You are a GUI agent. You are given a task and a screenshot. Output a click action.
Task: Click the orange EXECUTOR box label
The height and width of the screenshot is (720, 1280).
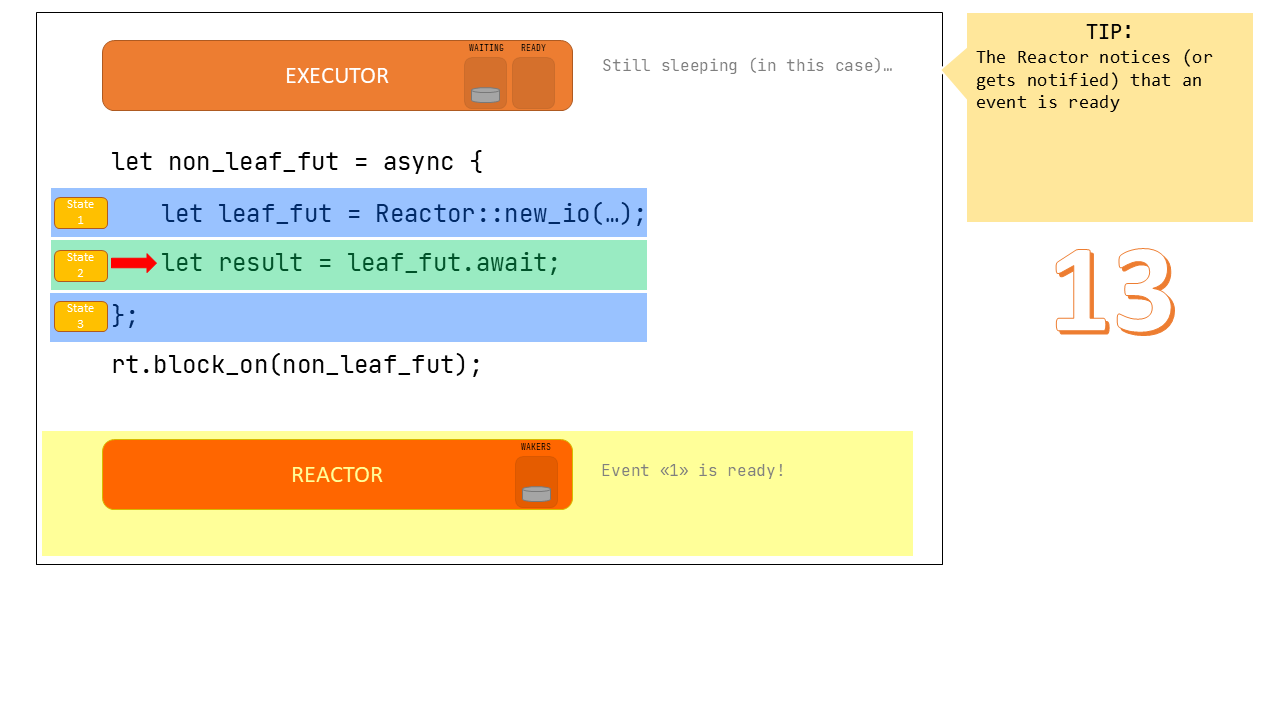337,76
